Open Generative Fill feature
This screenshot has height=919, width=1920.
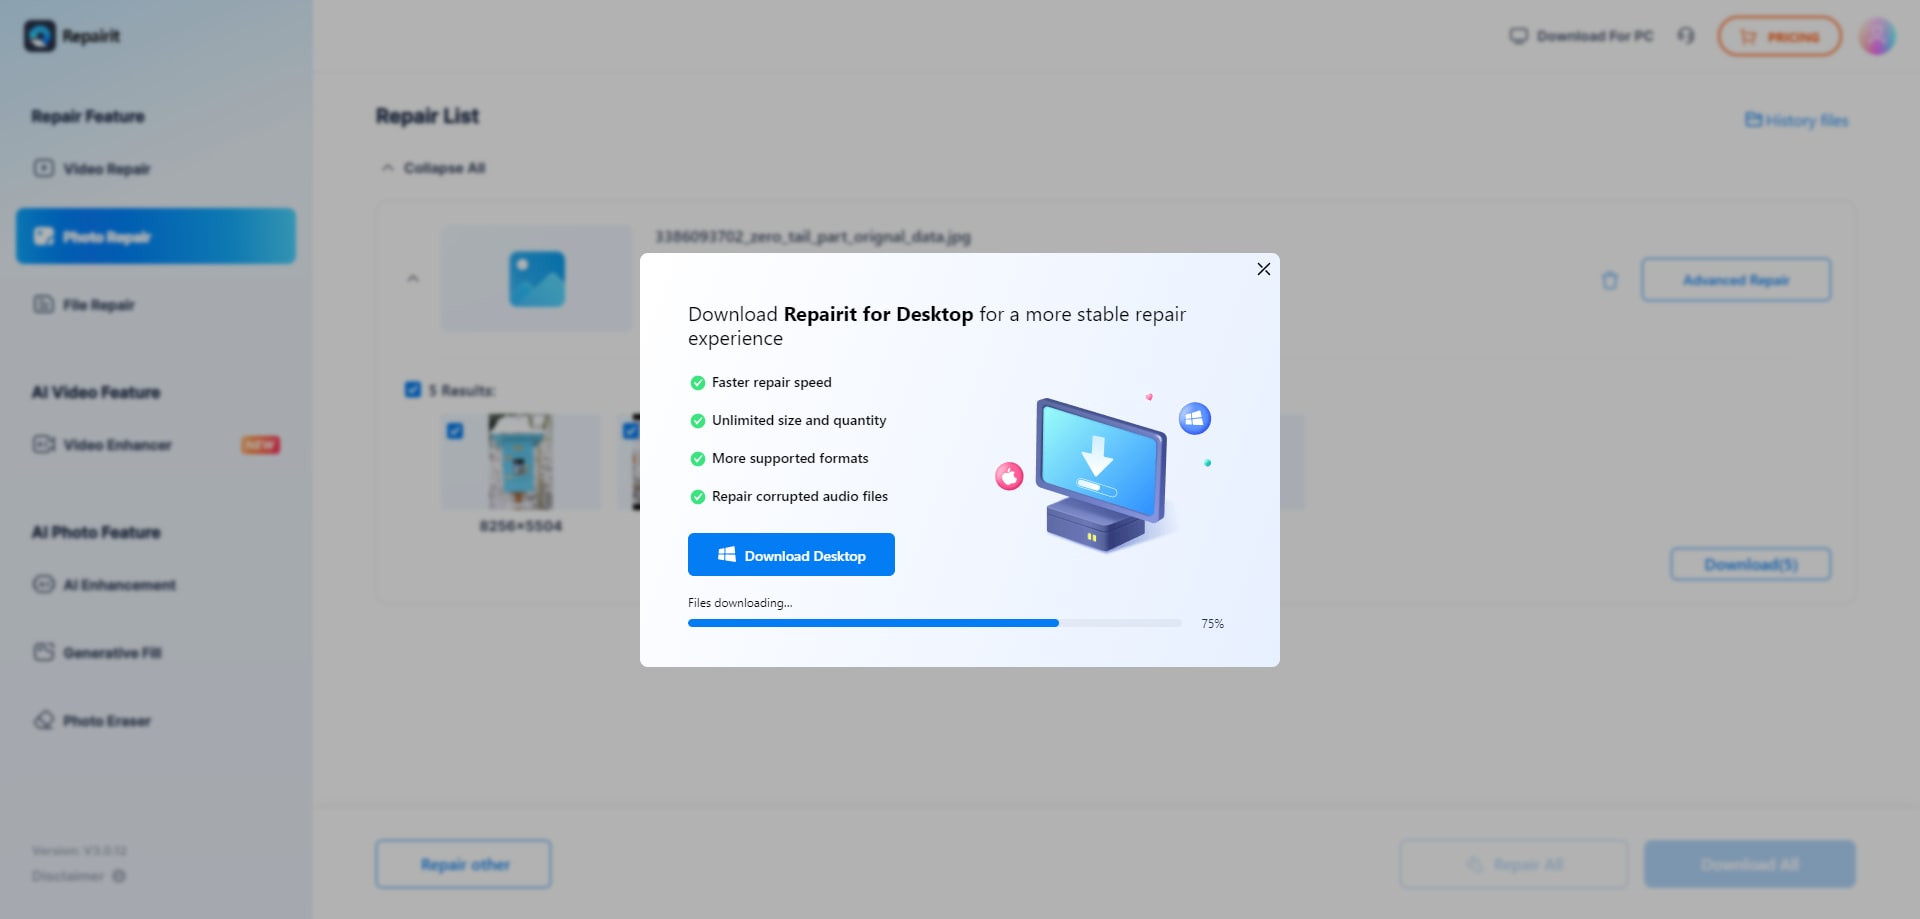pos(155,653)
